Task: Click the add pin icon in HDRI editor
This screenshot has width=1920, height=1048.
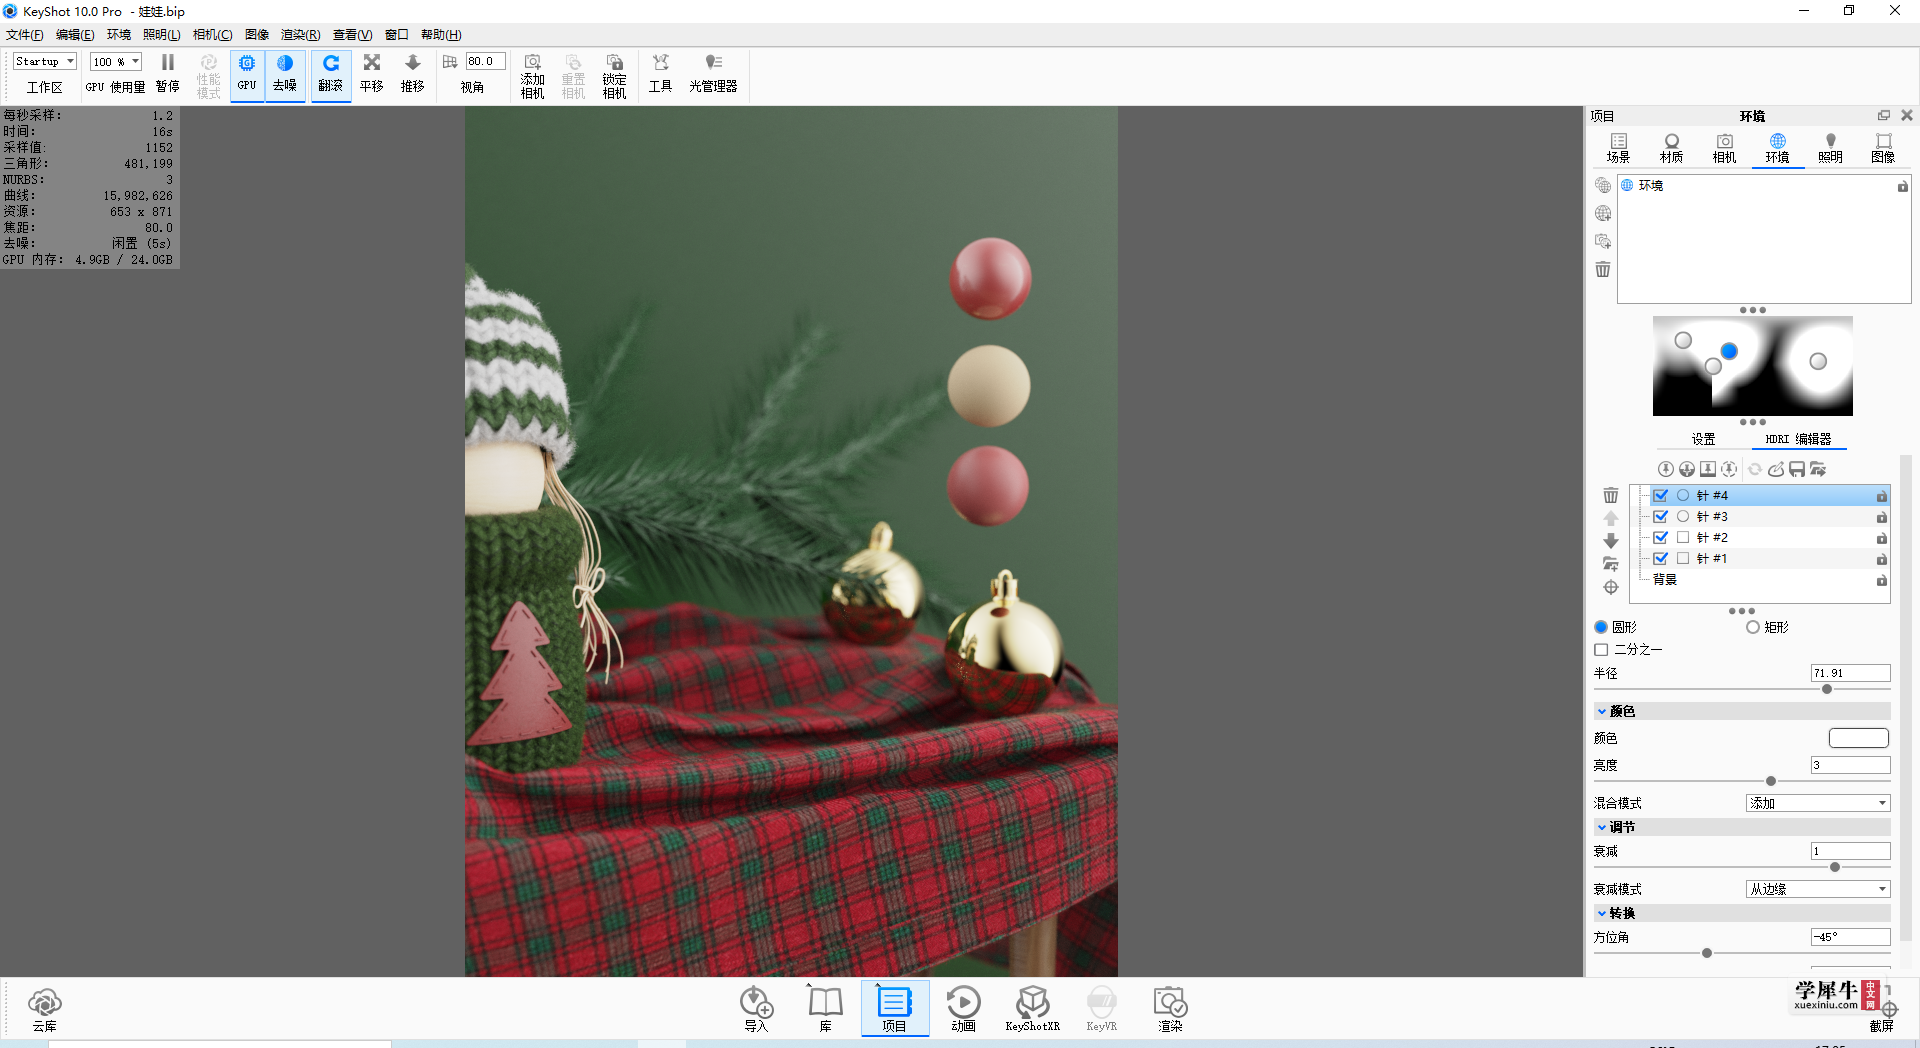Action: pyautogui.click(x=1666, y=469)
